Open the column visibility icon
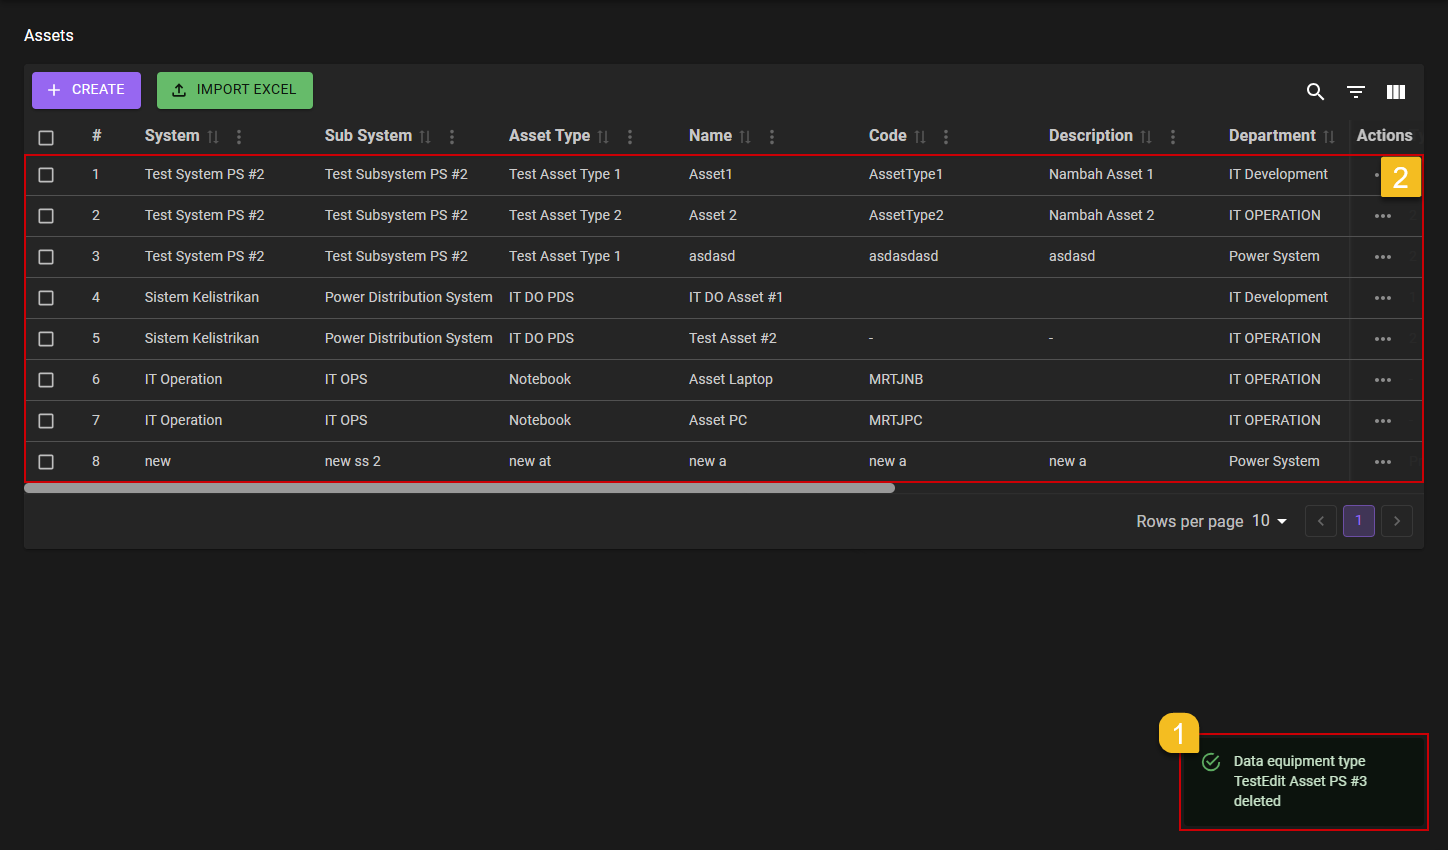The height and width of the screenshot is (850, 1448). (1396, 92)
